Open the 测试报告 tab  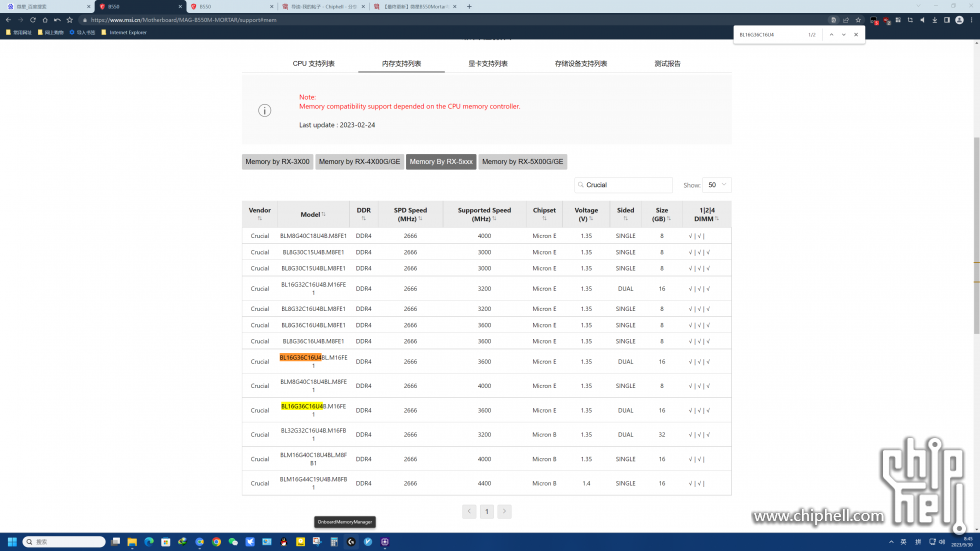(x=668, y=64)
